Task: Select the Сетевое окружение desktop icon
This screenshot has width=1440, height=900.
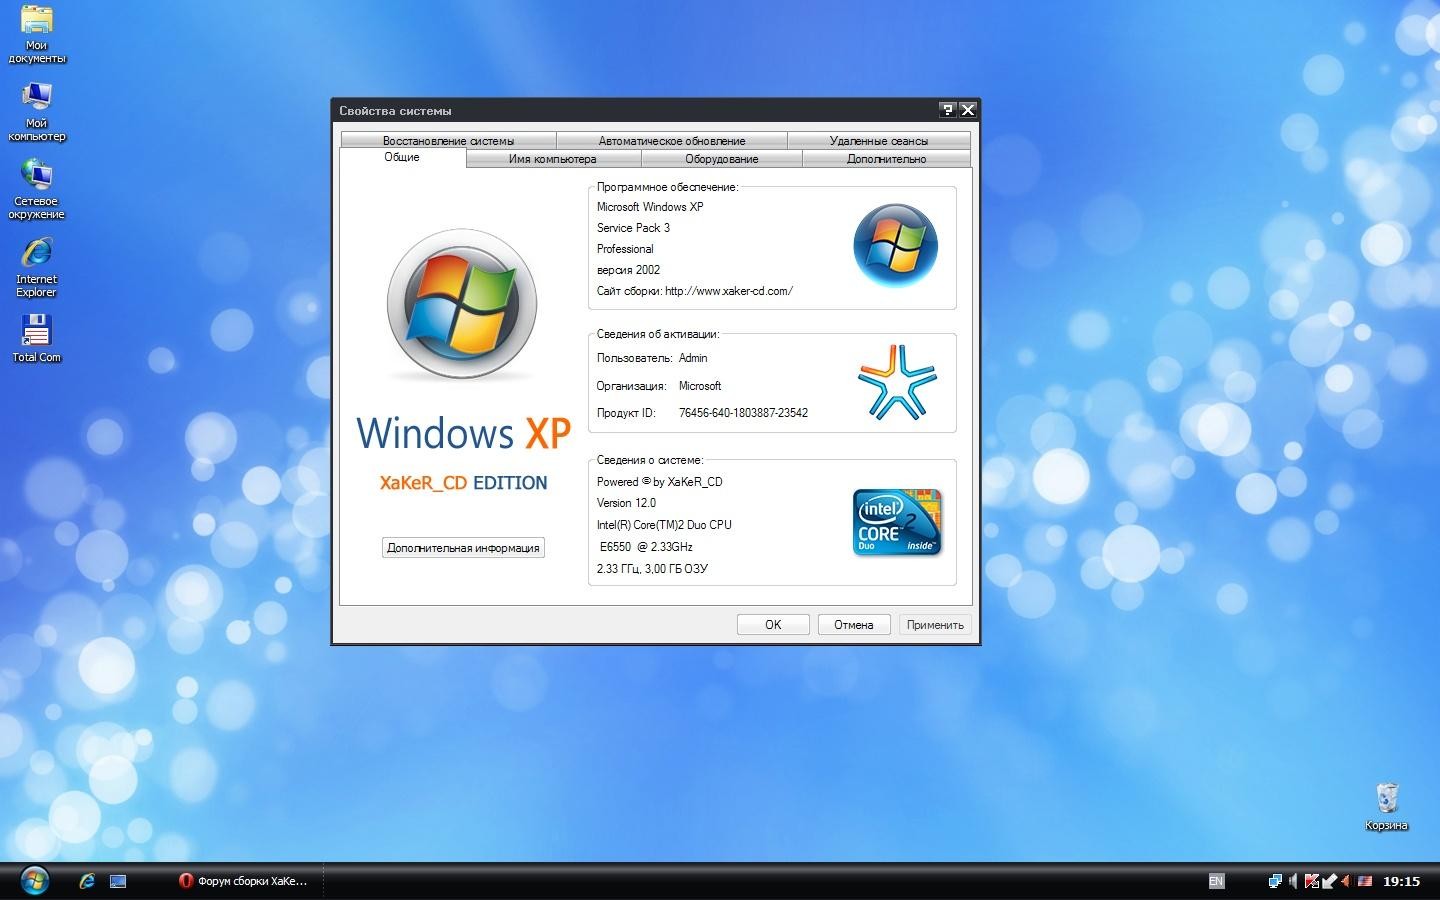Action: 37,189
